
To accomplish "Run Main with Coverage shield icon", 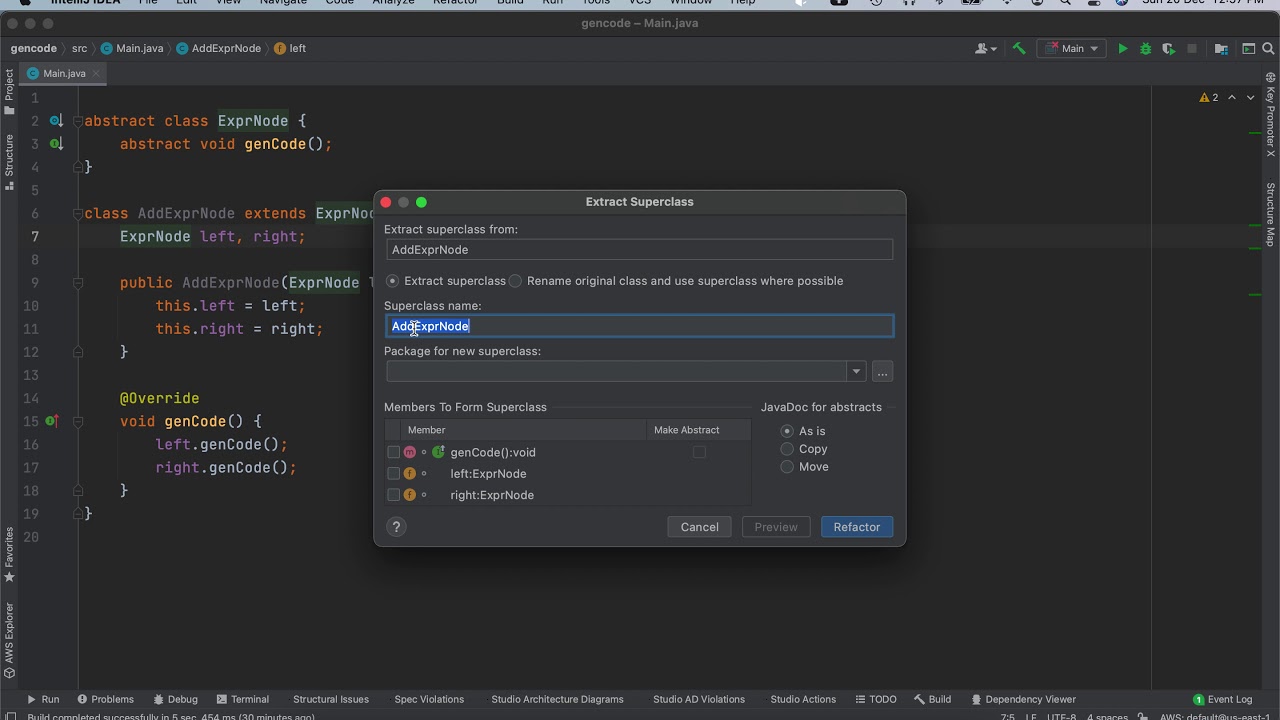I will [x=1168, y=48].
